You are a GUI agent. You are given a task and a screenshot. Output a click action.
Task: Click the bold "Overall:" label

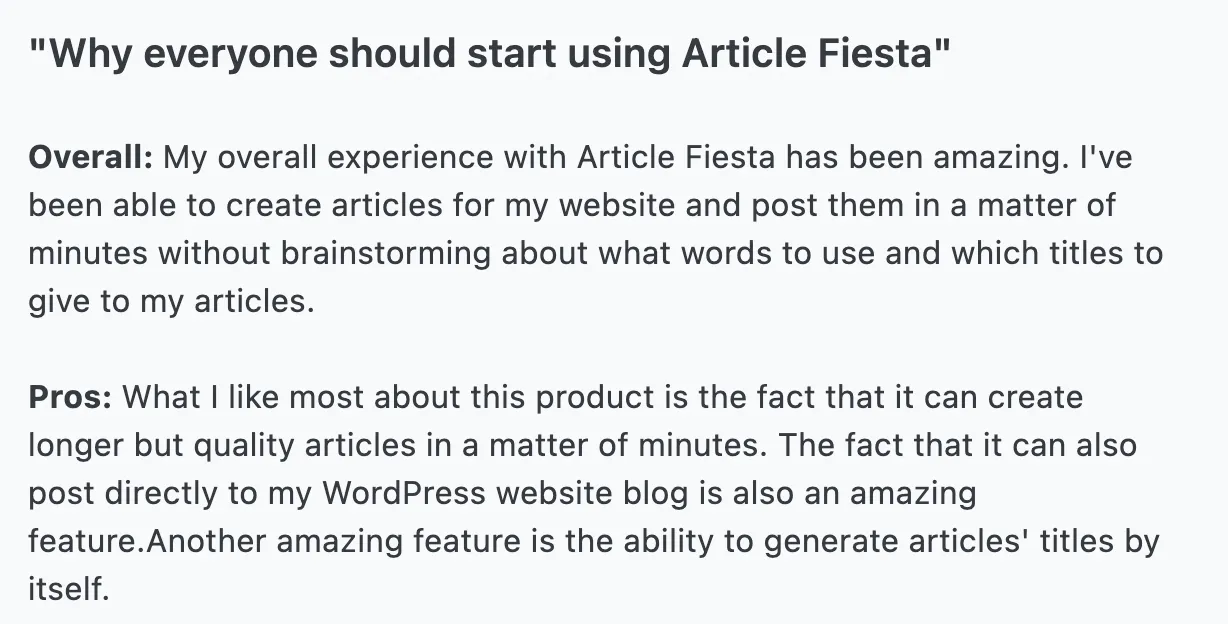(x=90, y=157)
